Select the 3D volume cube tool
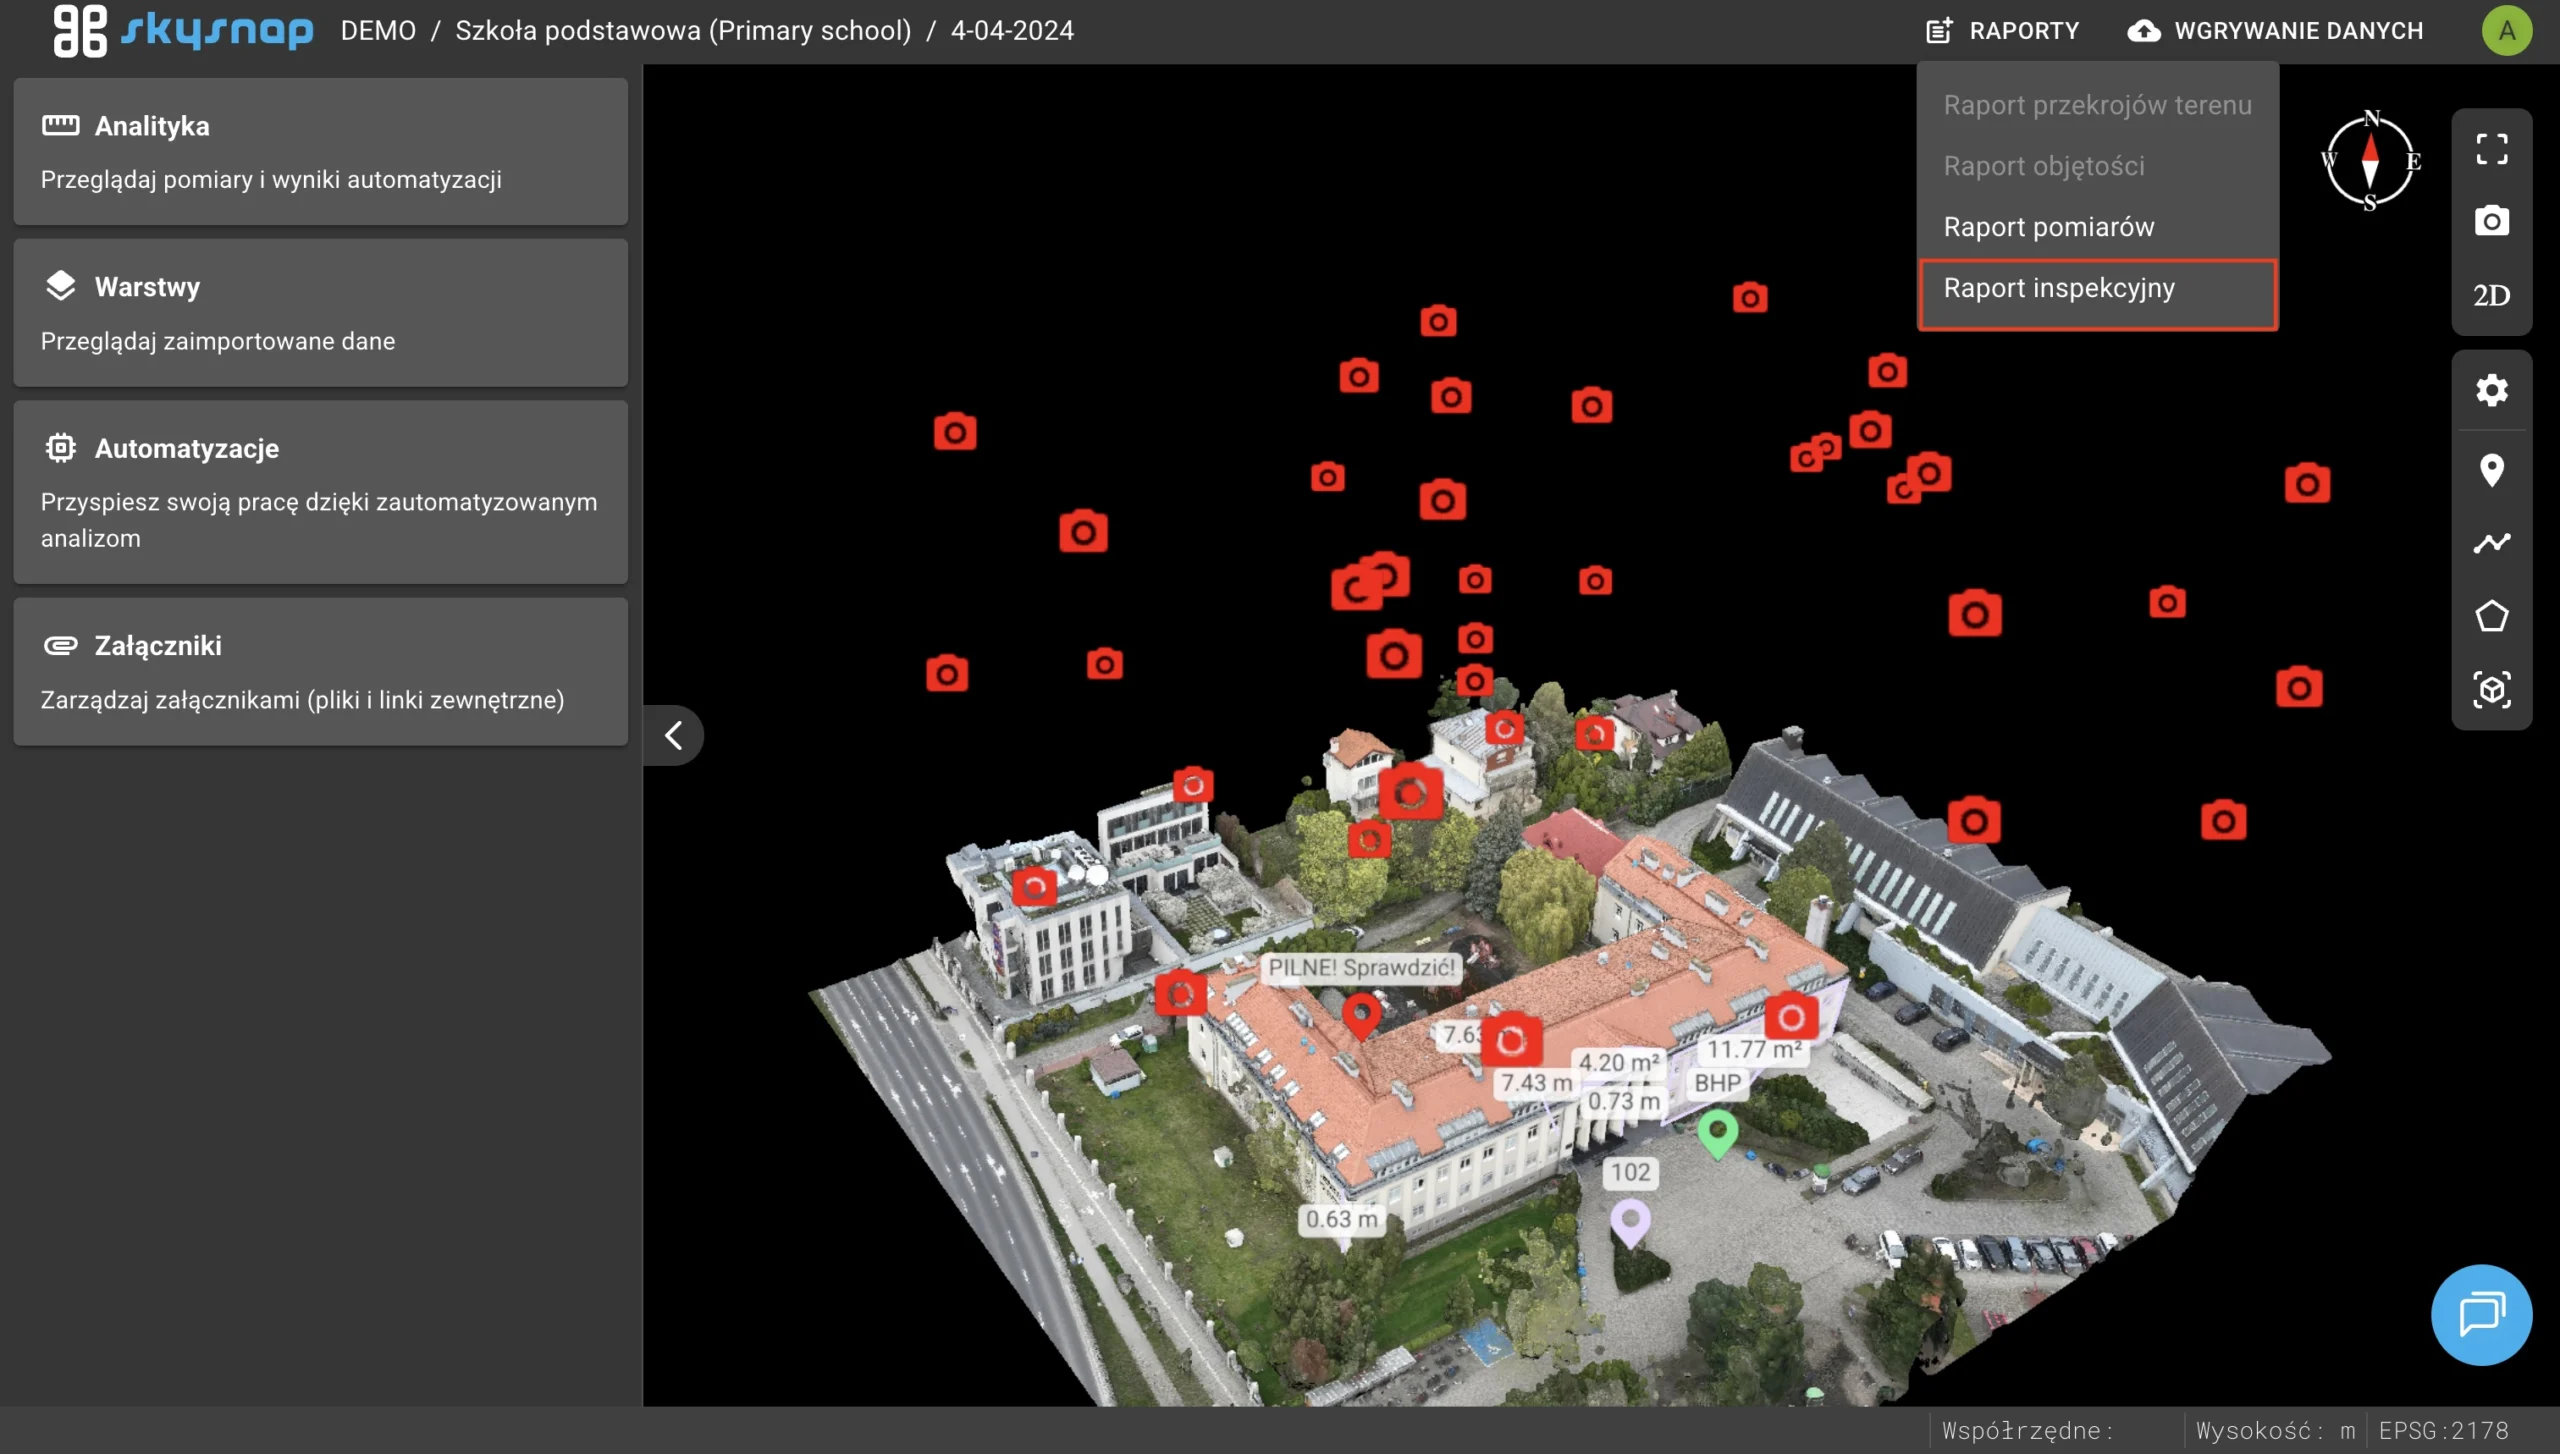The width and height of the screenshot is (2560, 1454). point(2491,690)
